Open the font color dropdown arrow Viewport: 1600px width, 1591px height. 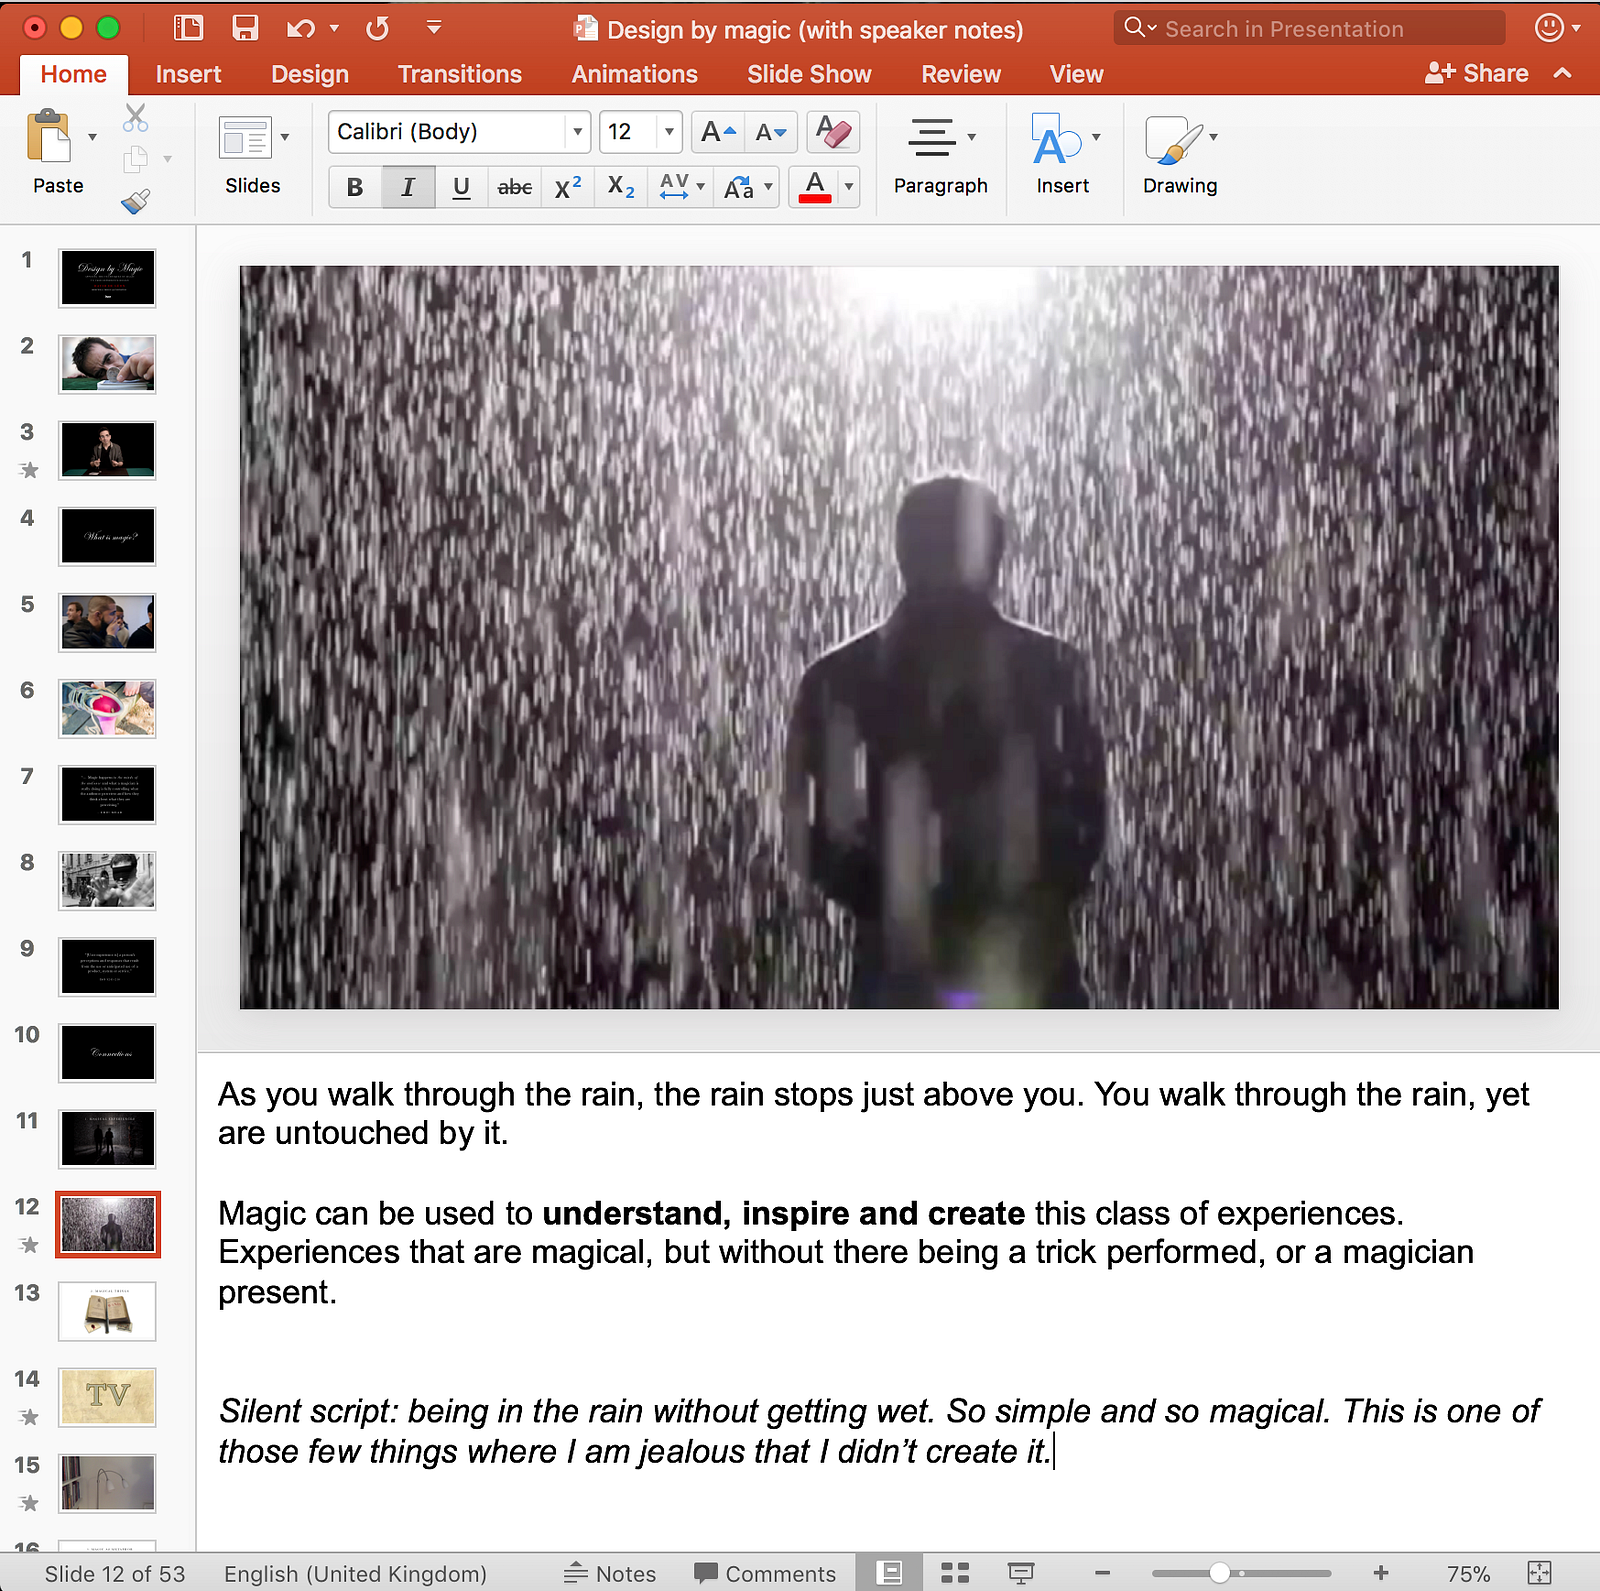click(x=849, y=187)
